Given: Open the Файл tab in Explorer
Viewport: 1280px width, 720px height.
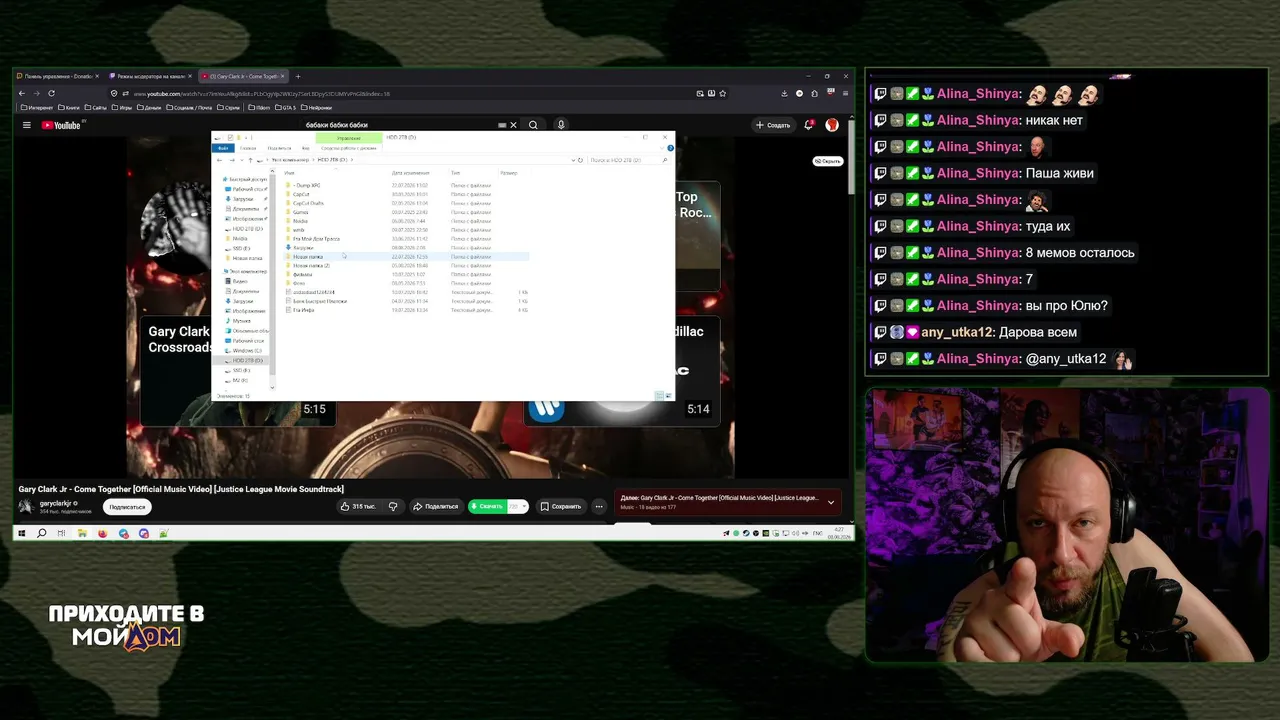Looking at the screenshot, I should coord(224,148).
